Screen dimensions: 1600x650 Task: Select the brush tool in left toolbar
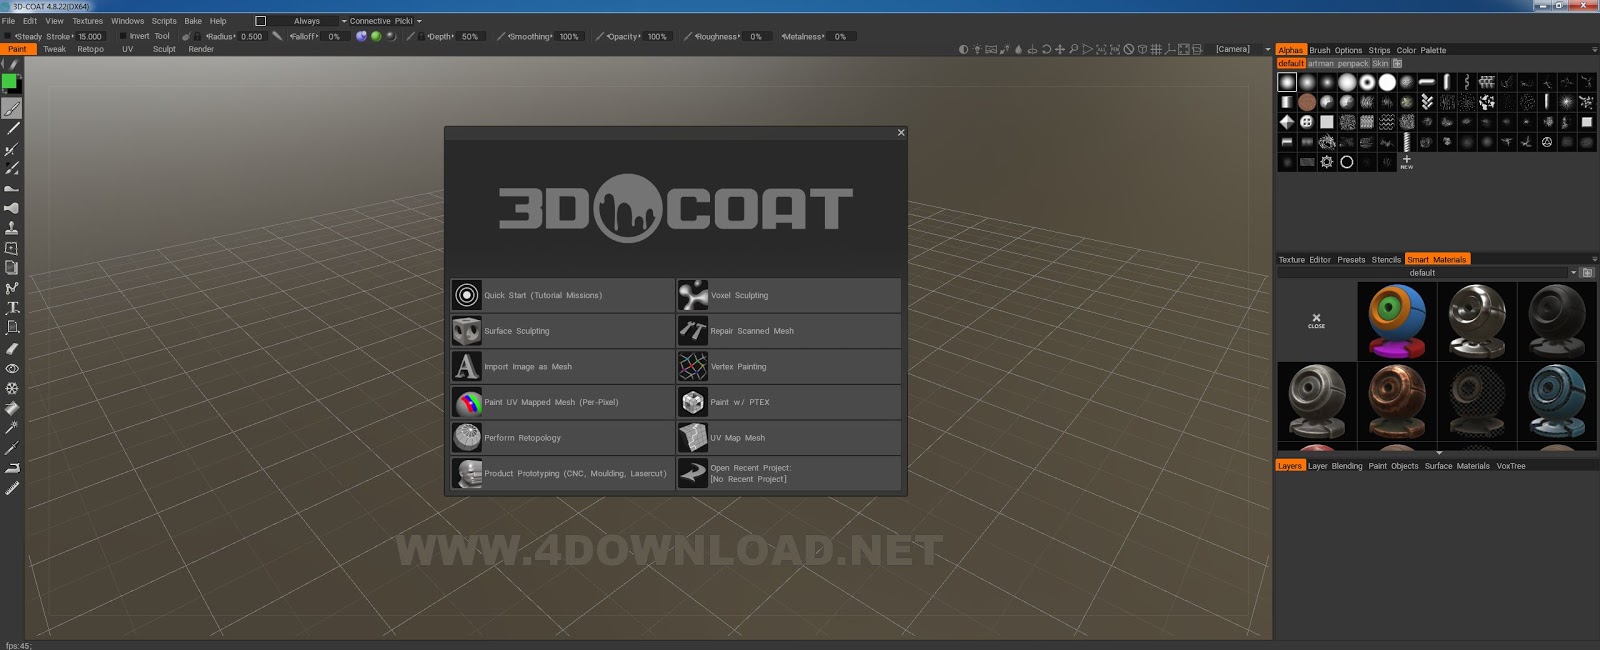(12, 109)
